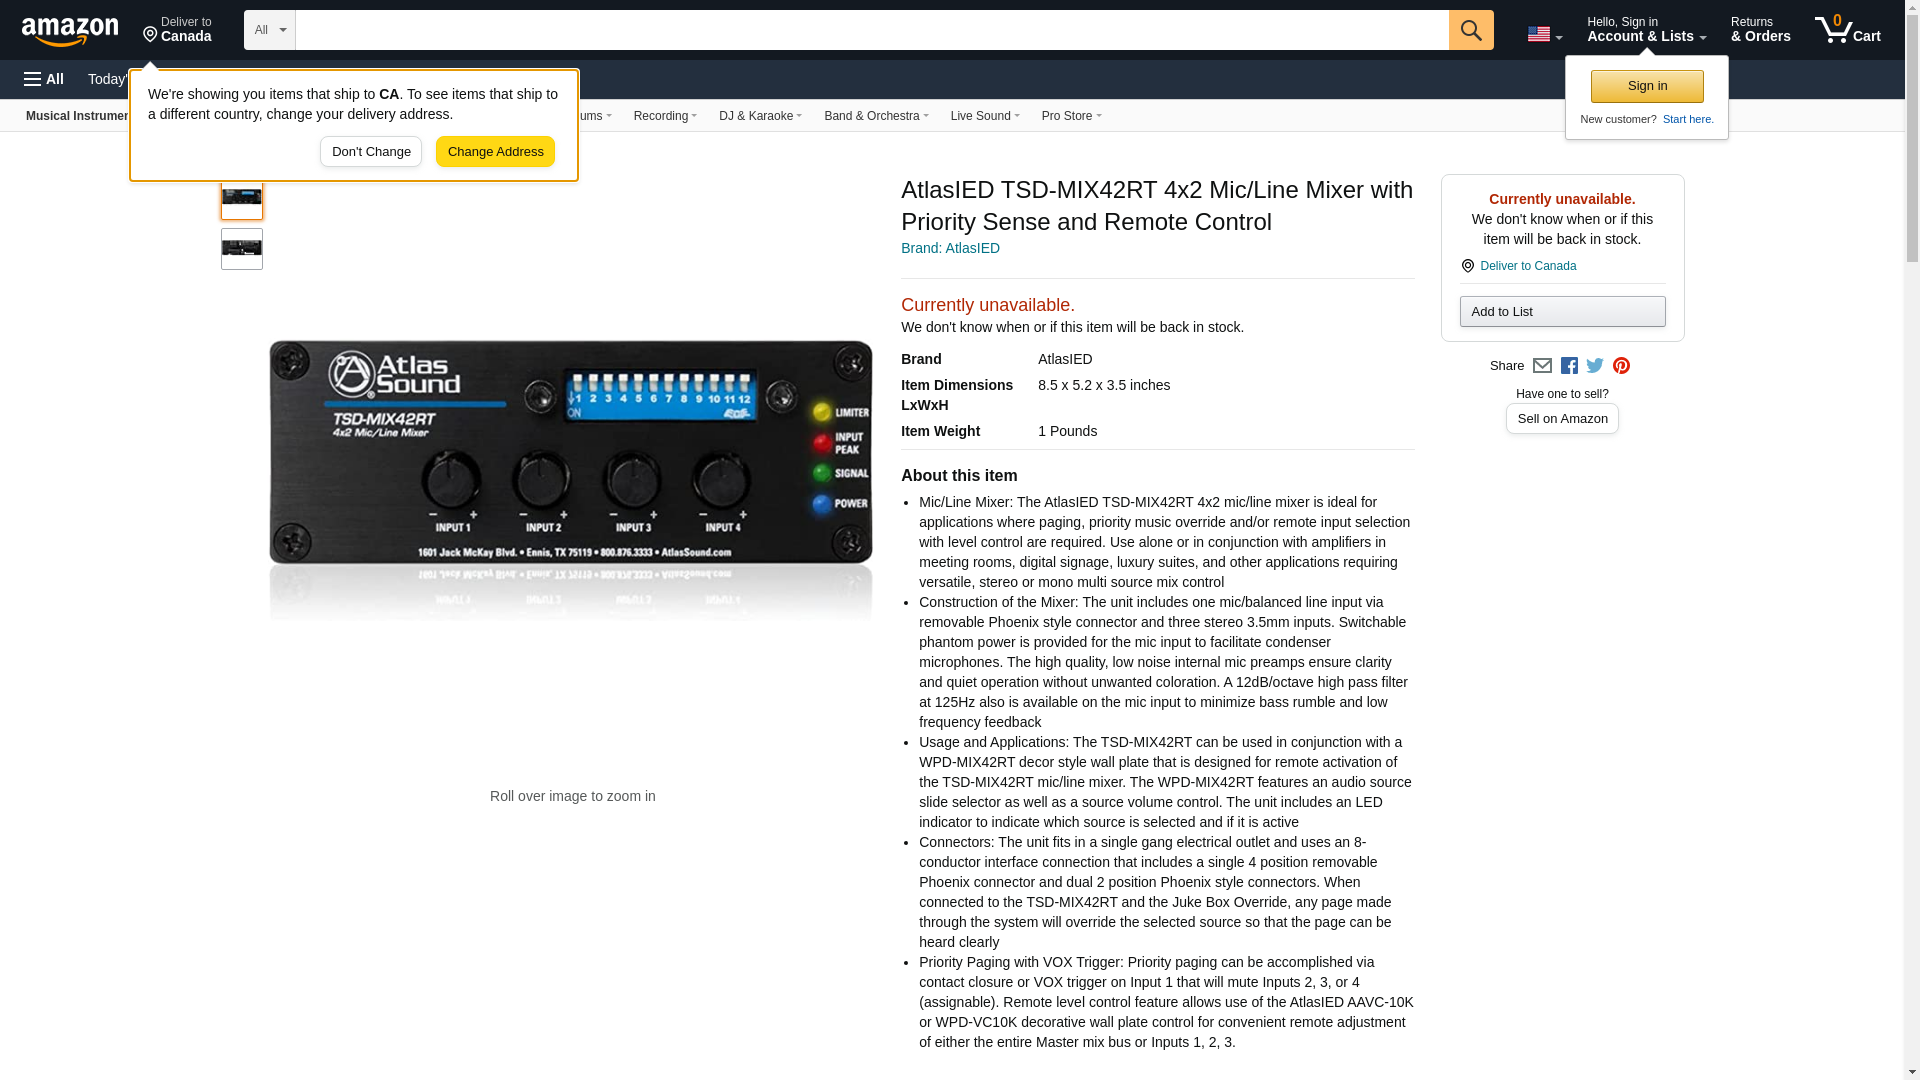This screenshot has height=1080, width=1920.
Task: Click the Amazon logo
Action: [70, 31]
